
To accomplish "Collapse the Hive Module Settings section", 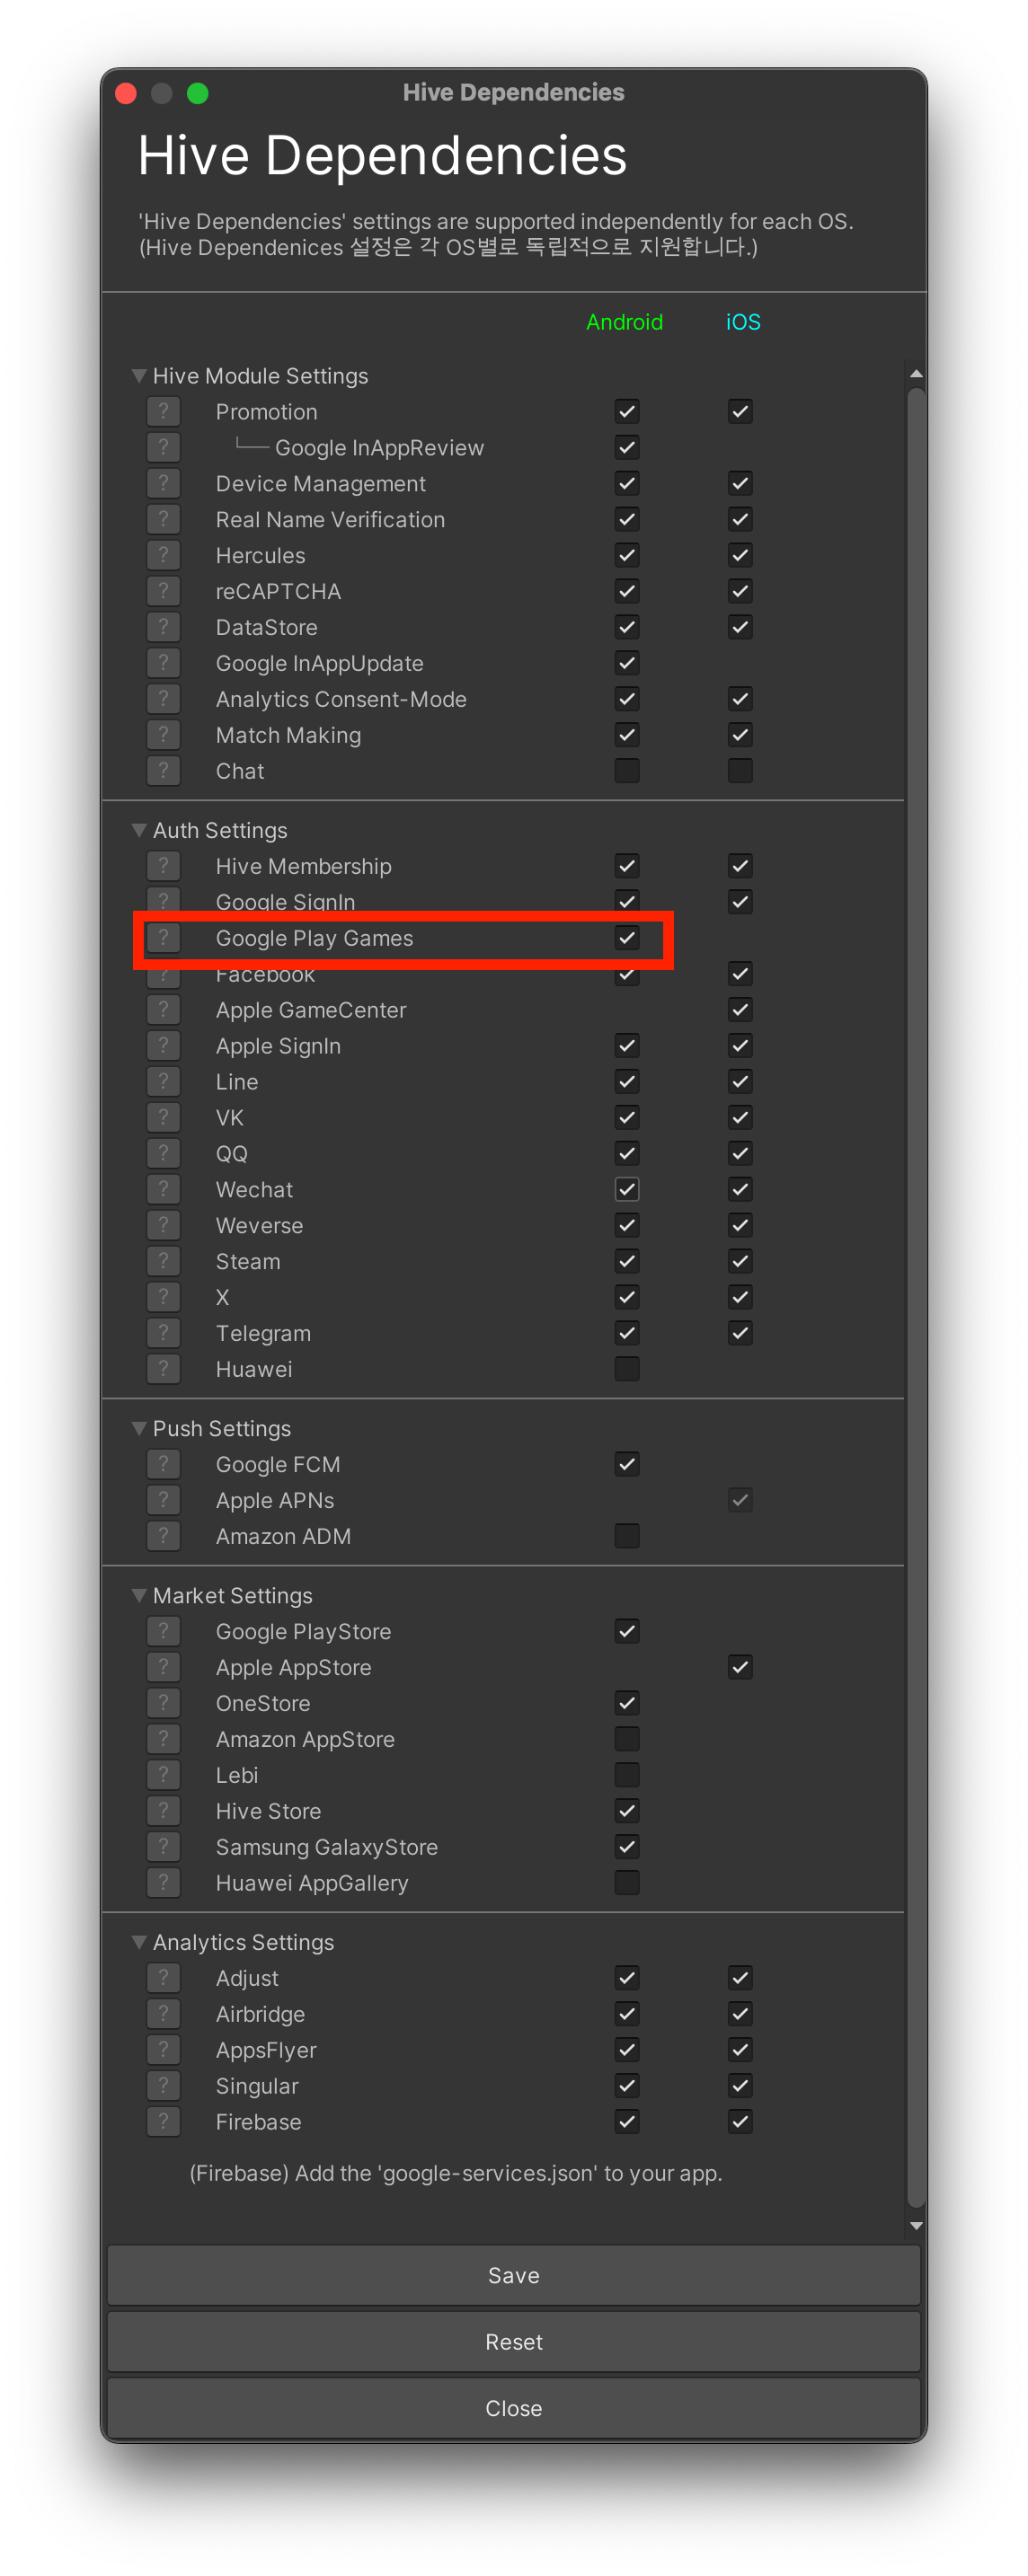I will point(139,376).
